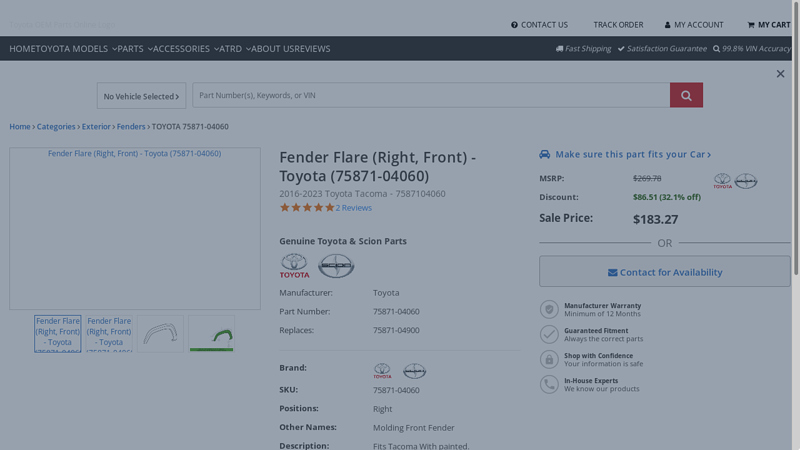
Task: Open the Accessories menu item
Action: point(184,49)
